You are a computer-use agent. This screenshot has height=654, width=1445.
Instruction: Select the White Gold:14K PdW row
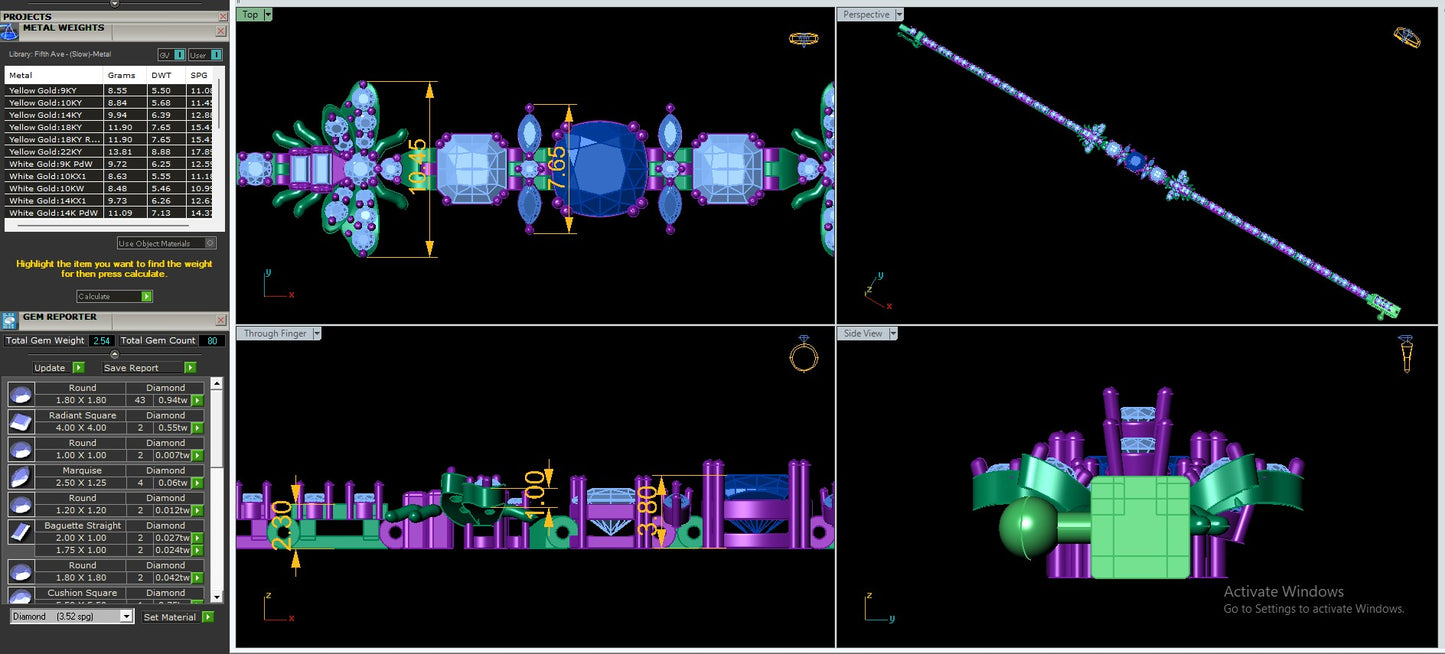coord(109,213)
